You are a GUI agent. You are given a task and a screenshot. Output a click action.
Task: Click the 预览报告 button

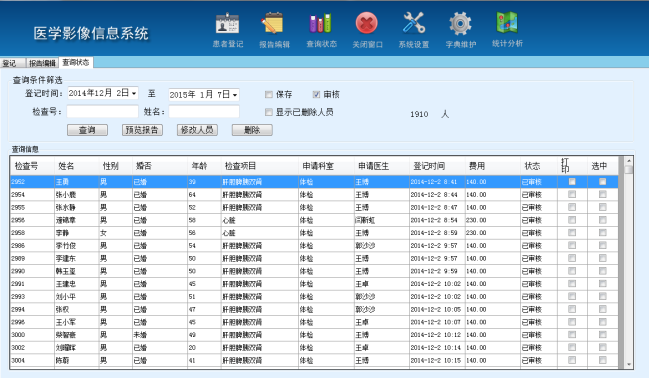point(142,130)
